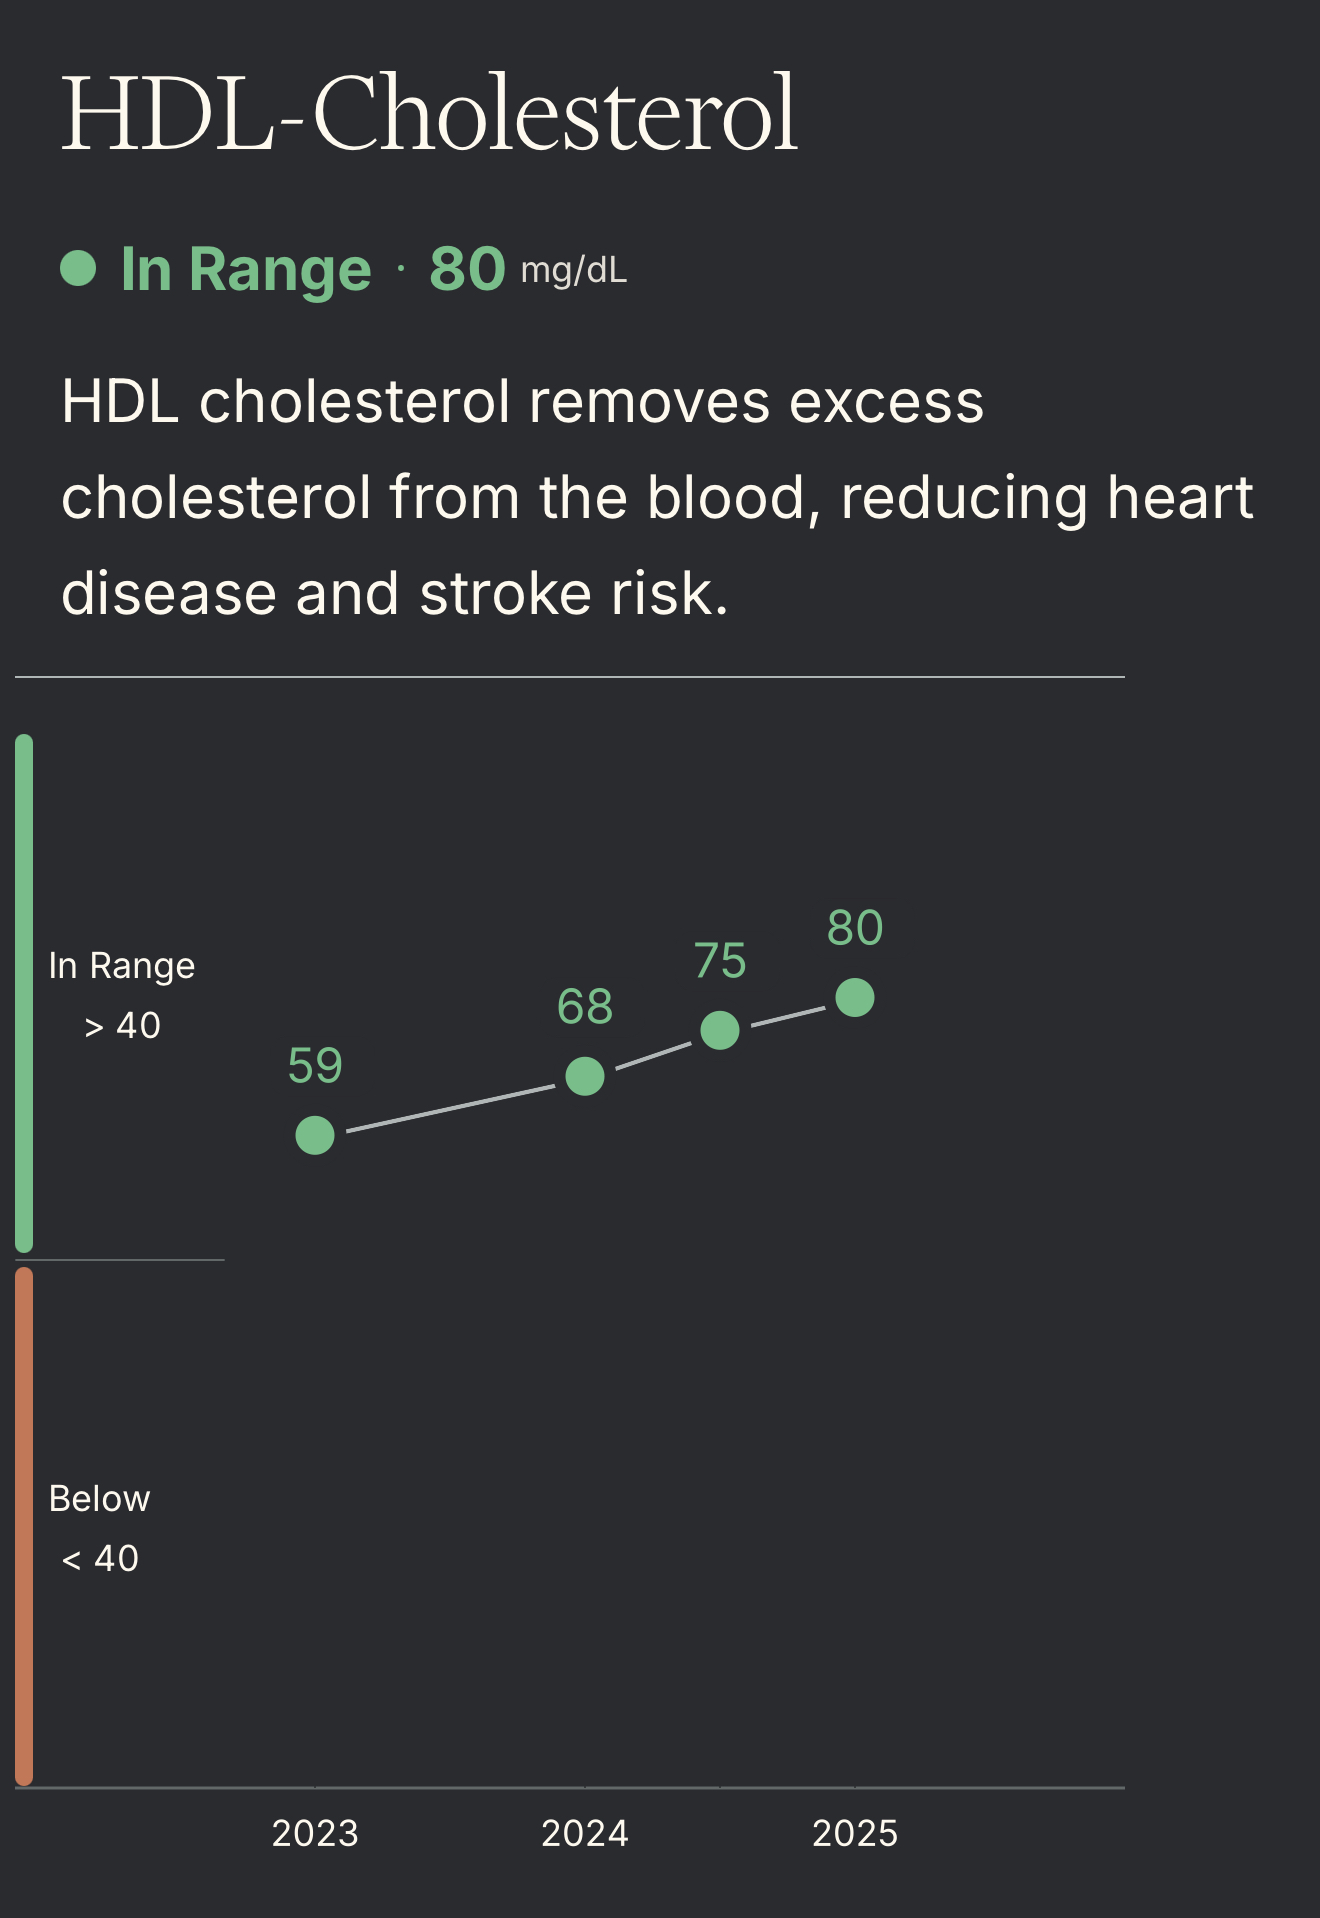Click the line segment between 59 and 68
Screen dimensions: 1320x1918
click(450, 1108)
